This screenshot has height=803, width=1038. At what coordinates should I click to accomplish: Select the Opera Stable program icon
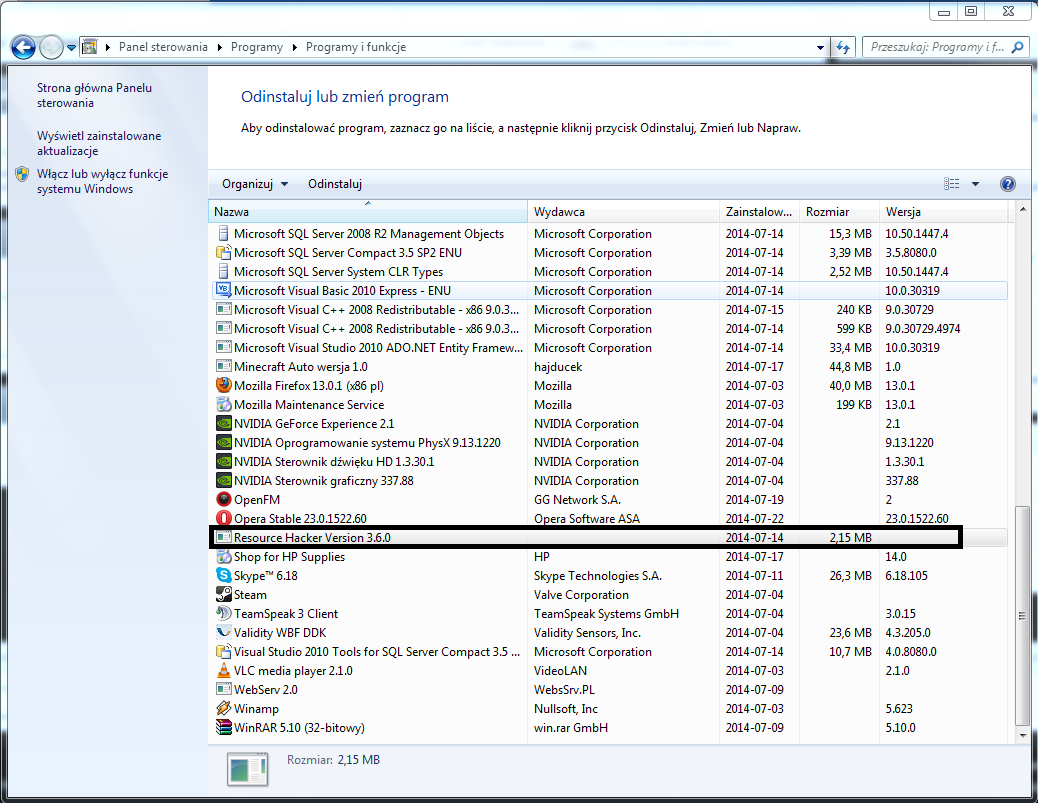click(x=224, y=518)
